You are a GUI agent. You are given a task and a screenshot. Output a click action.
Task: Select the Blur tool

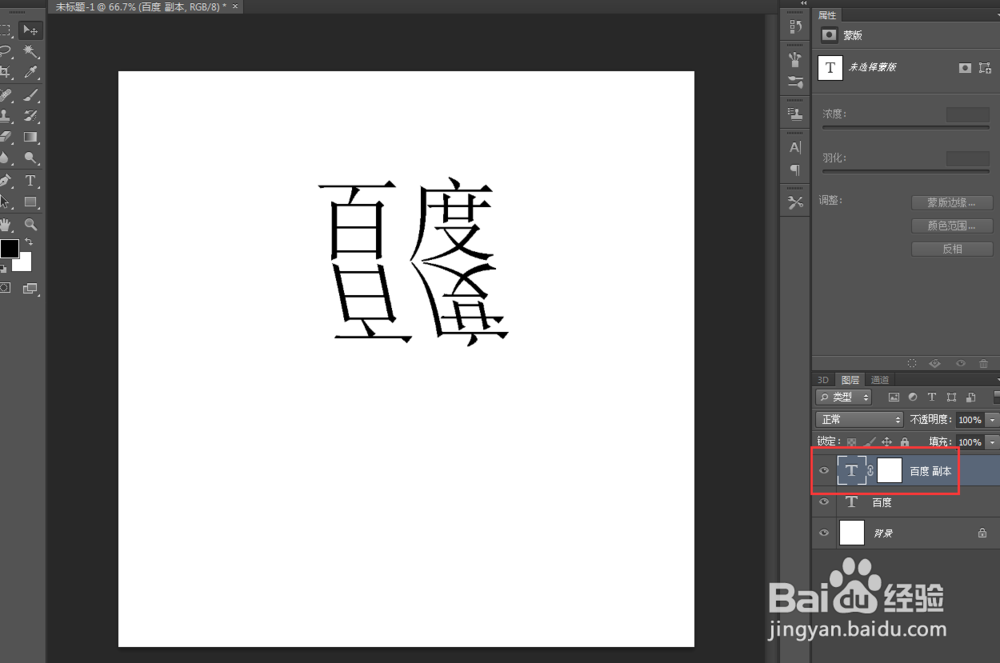tap(5, 158)
